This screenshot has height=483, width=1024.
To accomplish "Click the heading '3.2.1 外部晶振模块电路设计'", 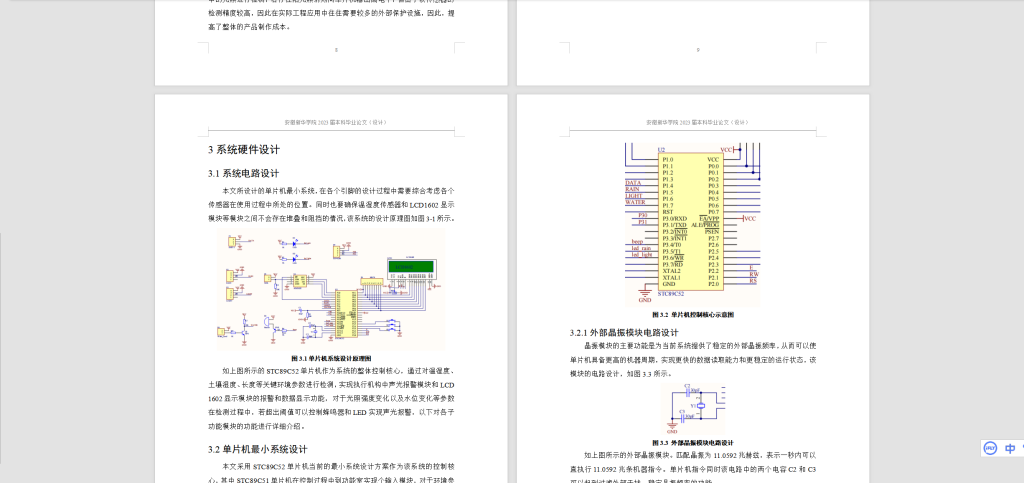I will [624, 332].
